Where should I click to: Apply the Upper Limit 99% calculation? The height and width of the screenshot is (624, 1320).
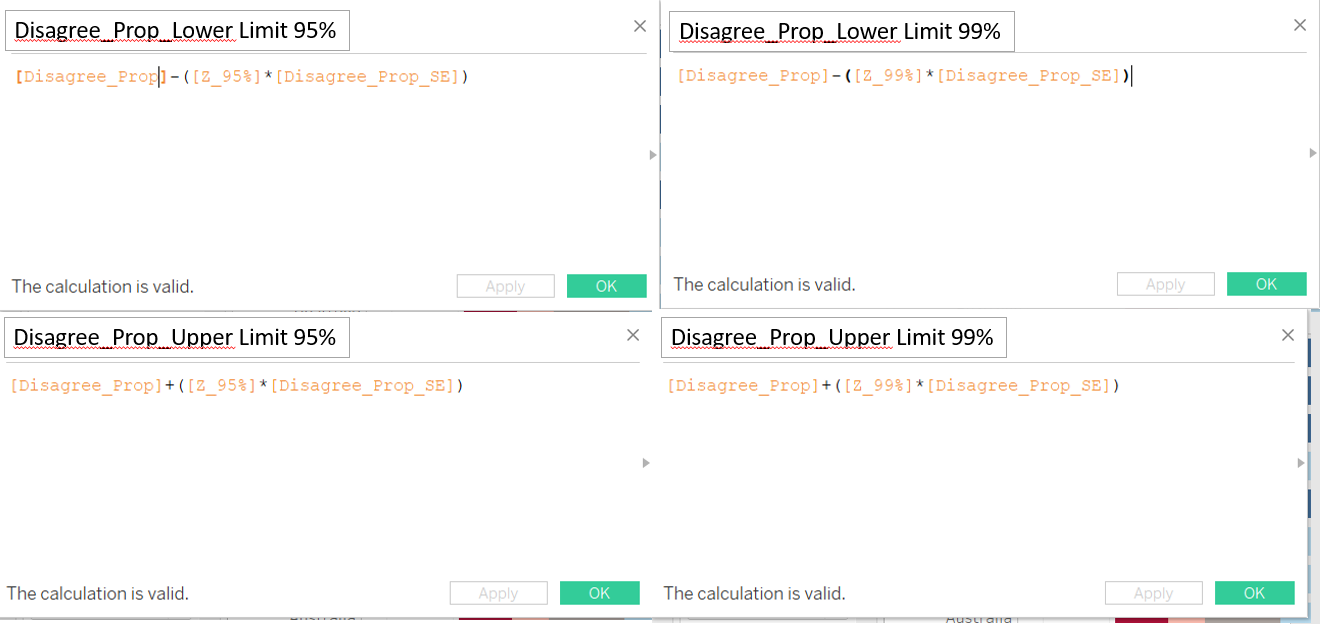[1153, 593]
